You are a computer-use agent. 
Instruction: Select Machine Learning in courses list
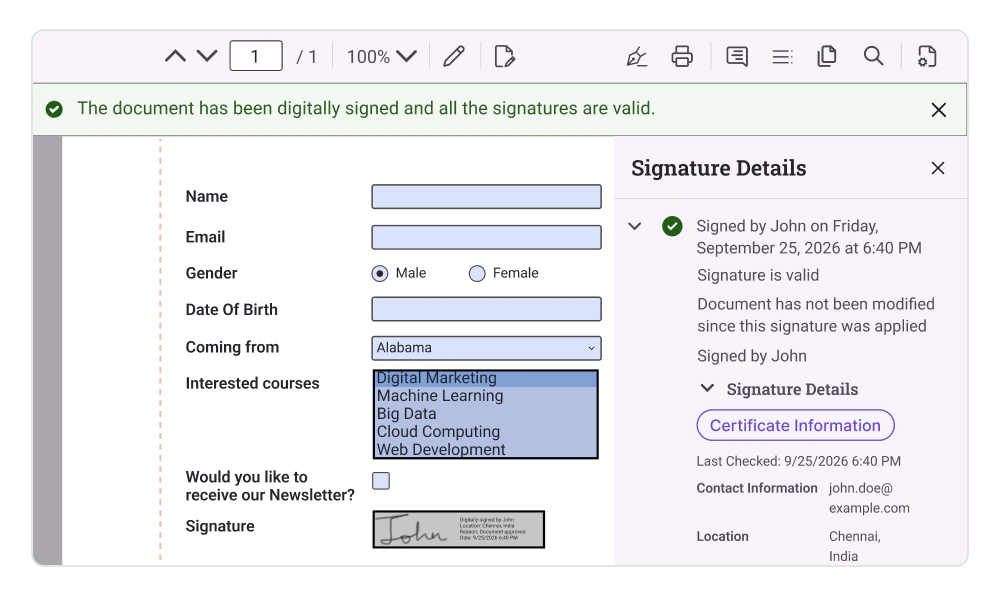tap(485, 396)
